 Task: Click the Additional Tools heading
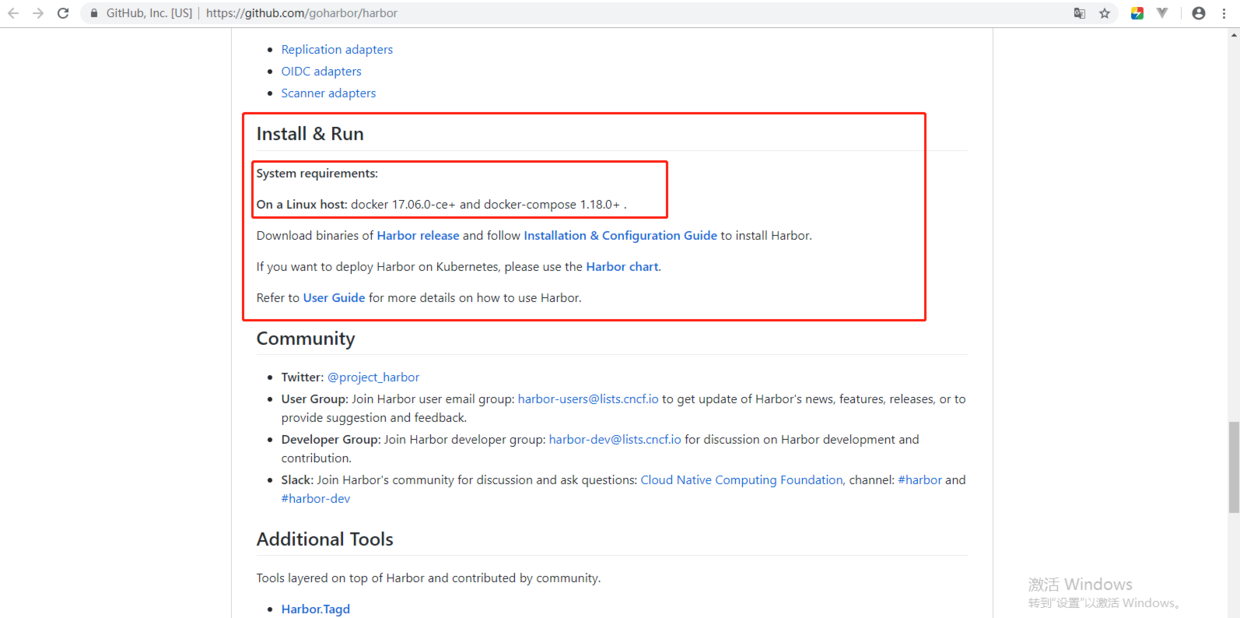tap(325, 539)
